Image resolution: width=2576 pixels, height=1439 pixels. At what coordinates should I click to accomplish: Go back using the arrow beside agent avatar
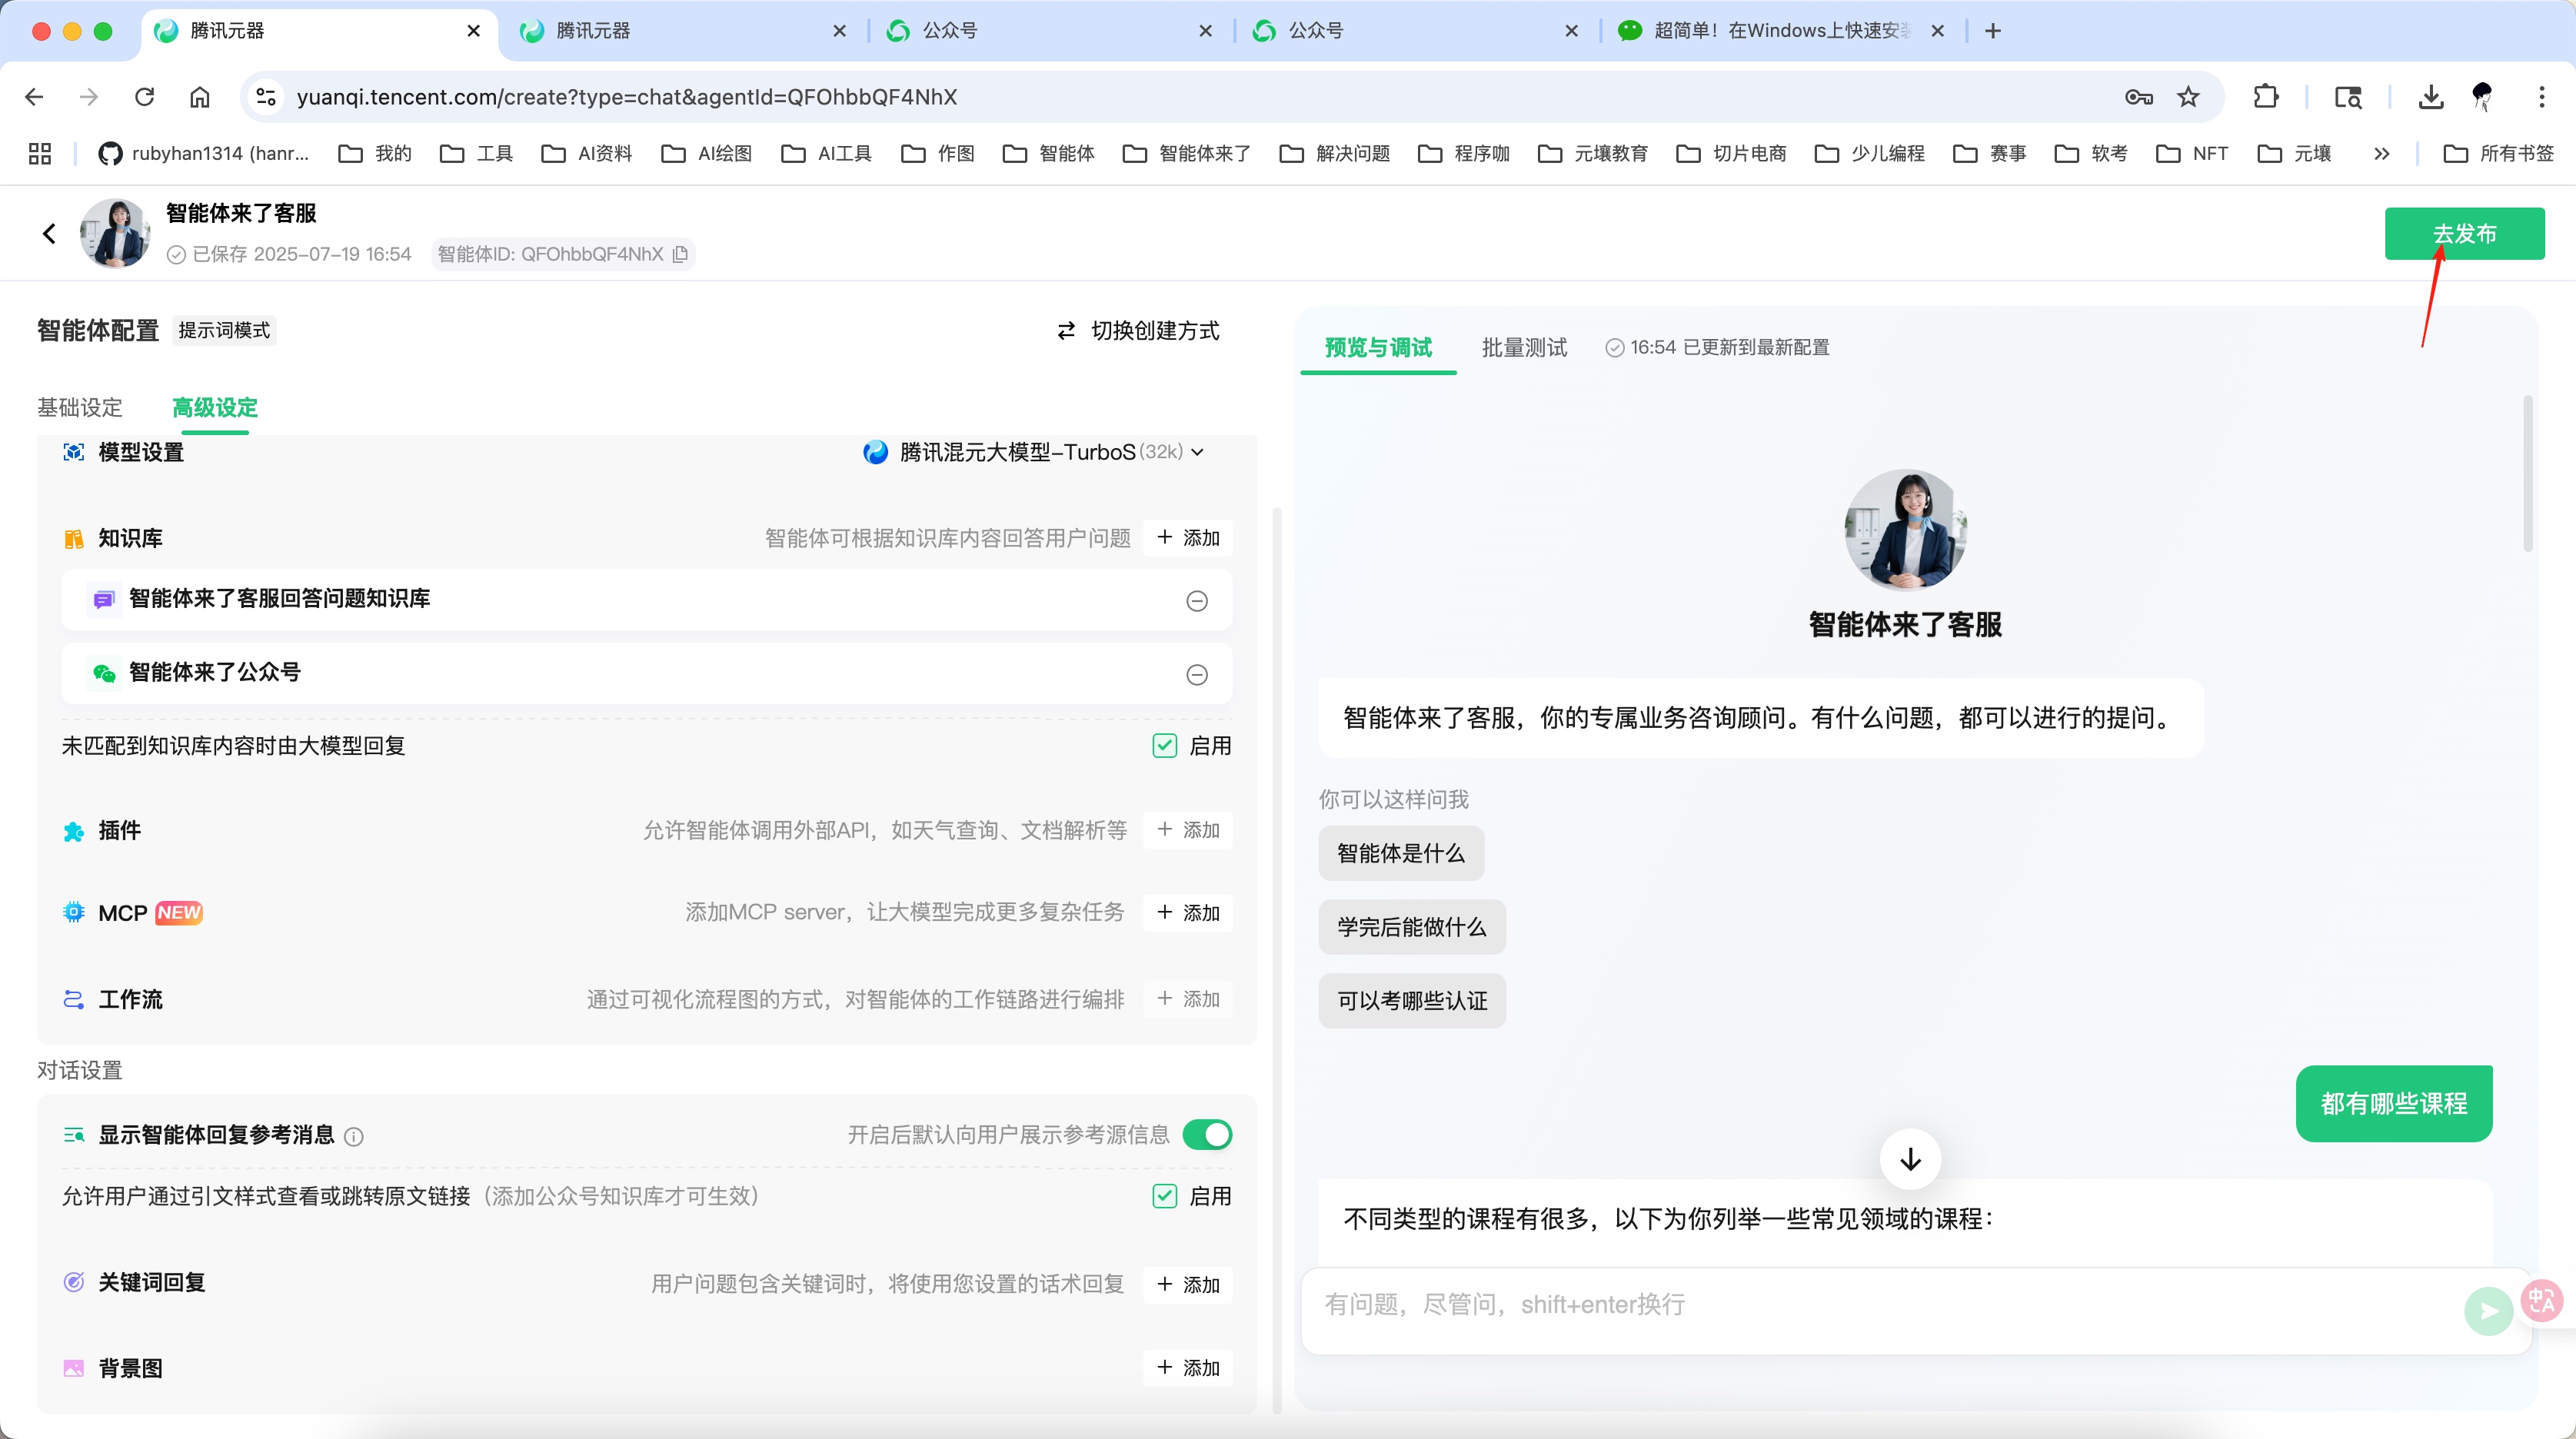[49, 232]
